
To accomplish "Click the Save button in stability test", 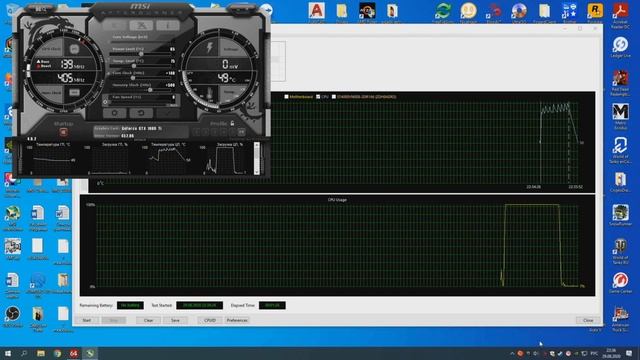I will tap(175, 320).
